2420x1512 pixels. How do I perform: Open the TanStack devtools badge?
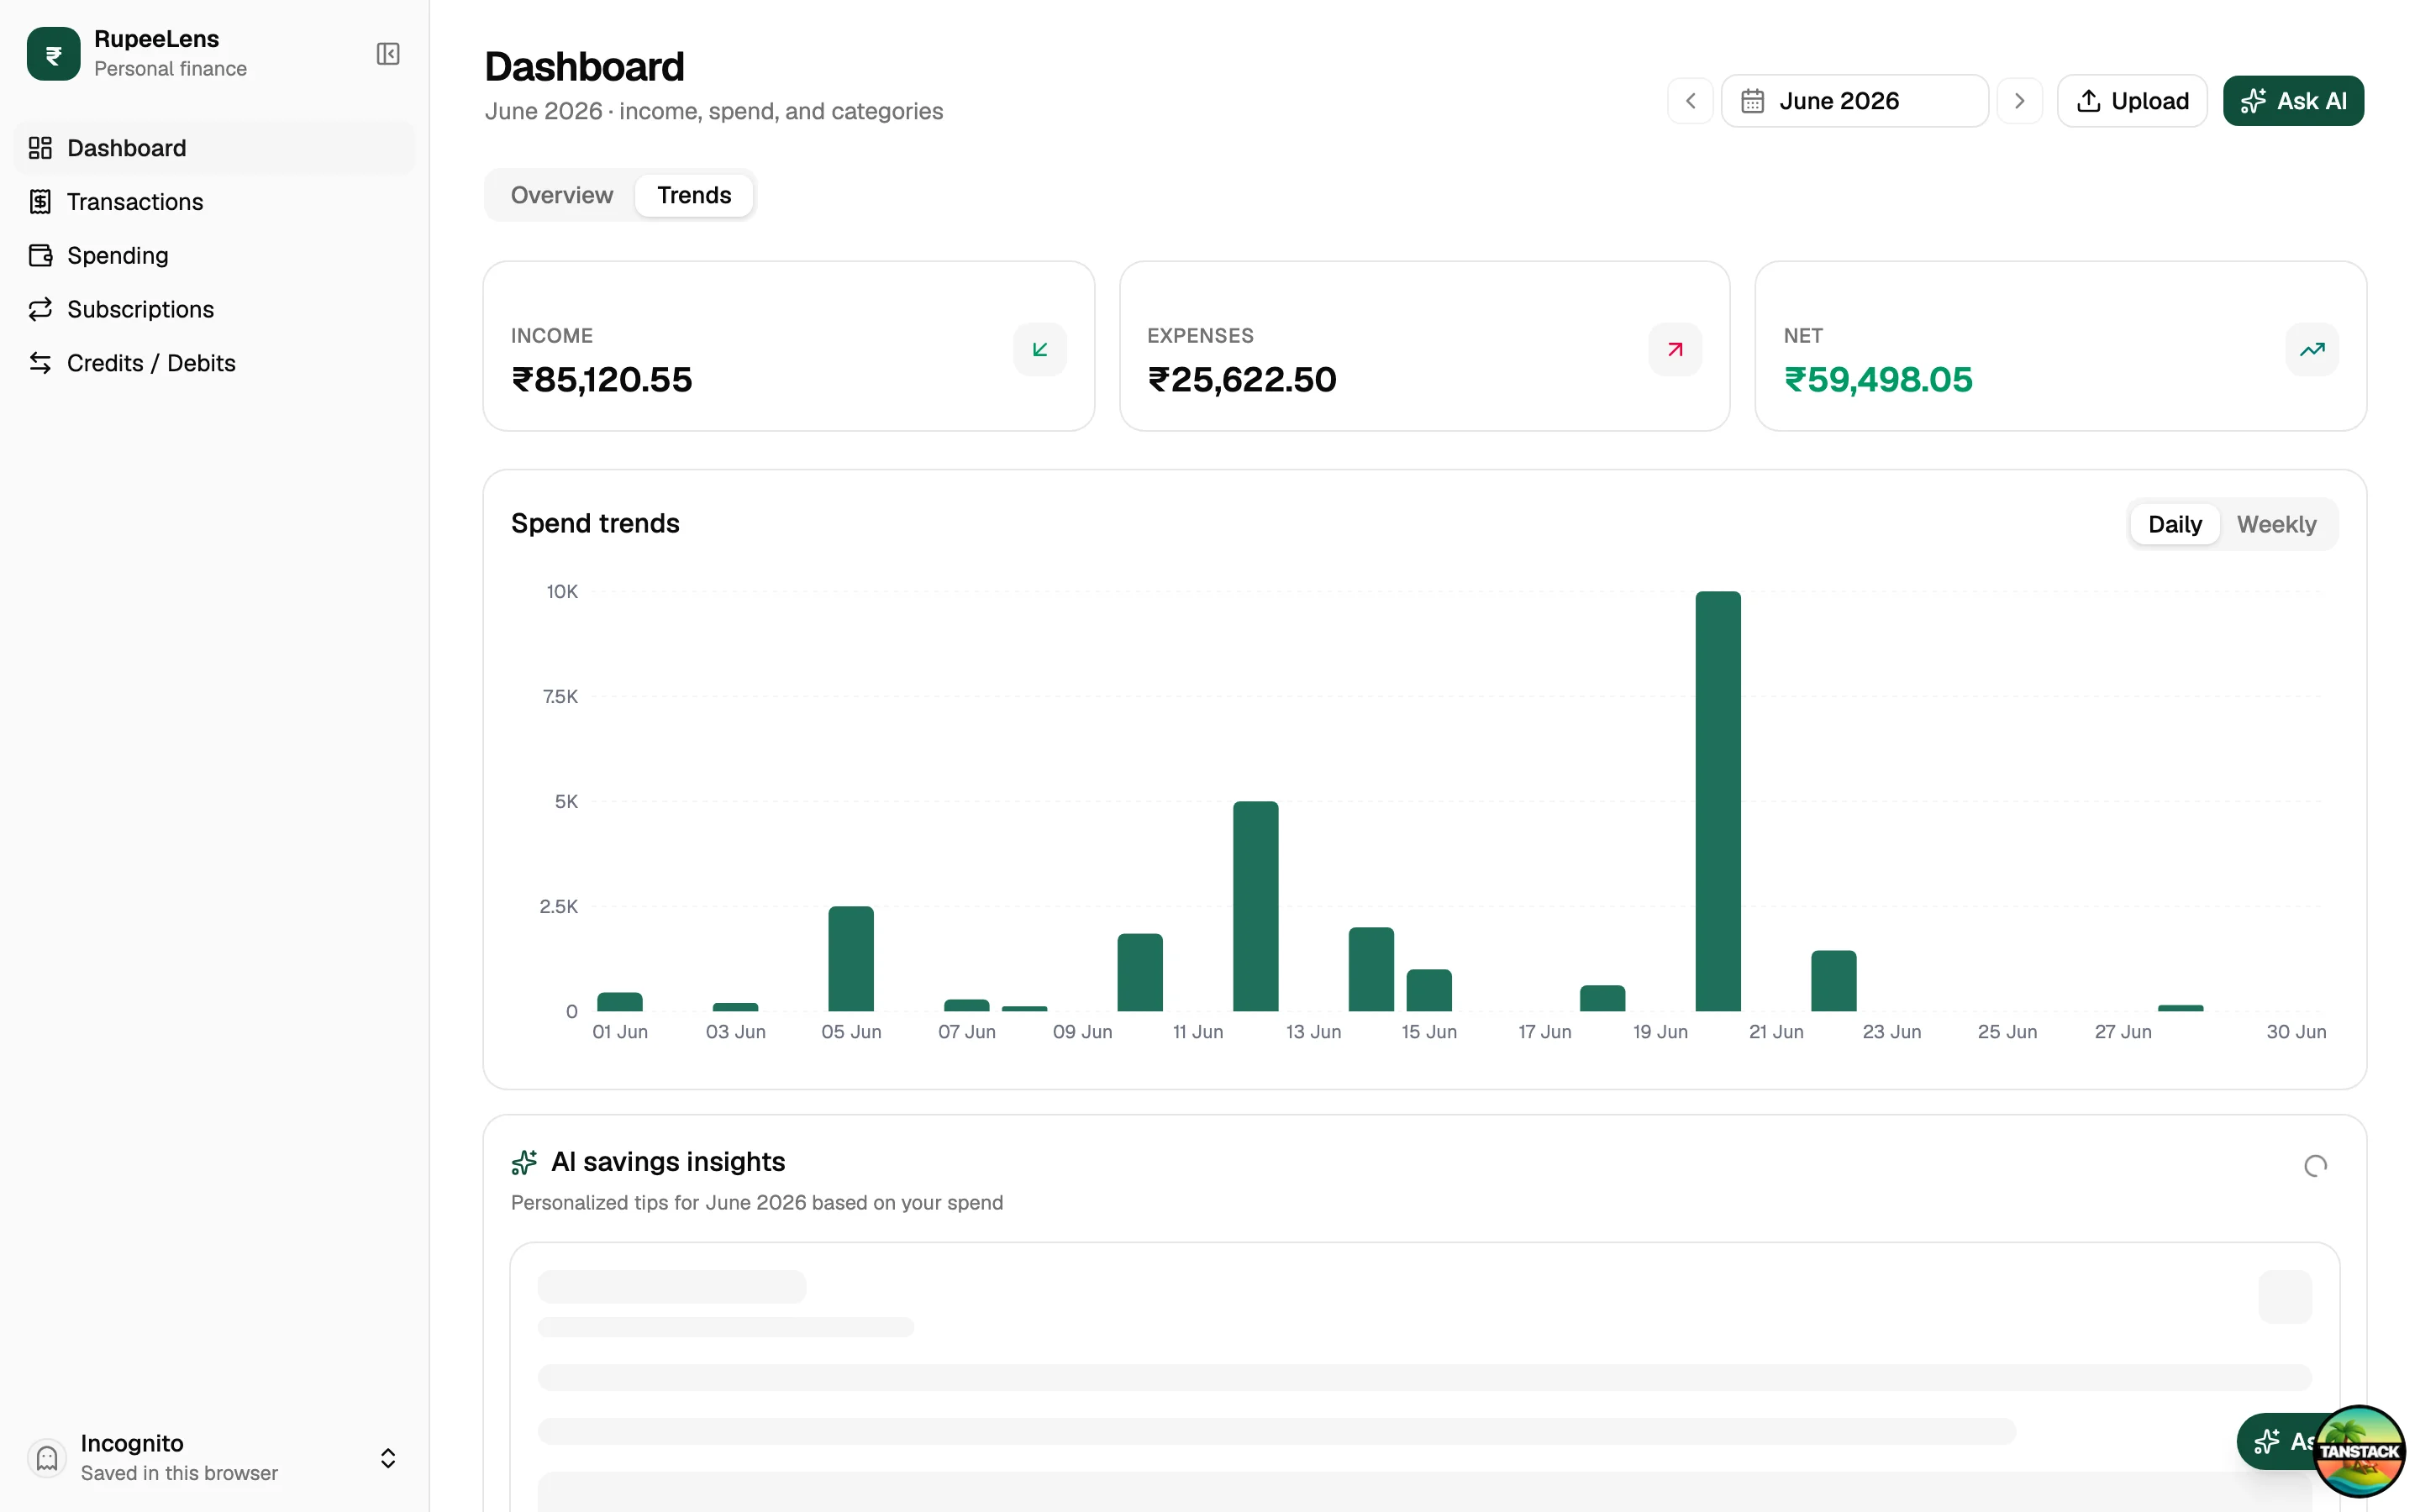click(2359, 1451)
